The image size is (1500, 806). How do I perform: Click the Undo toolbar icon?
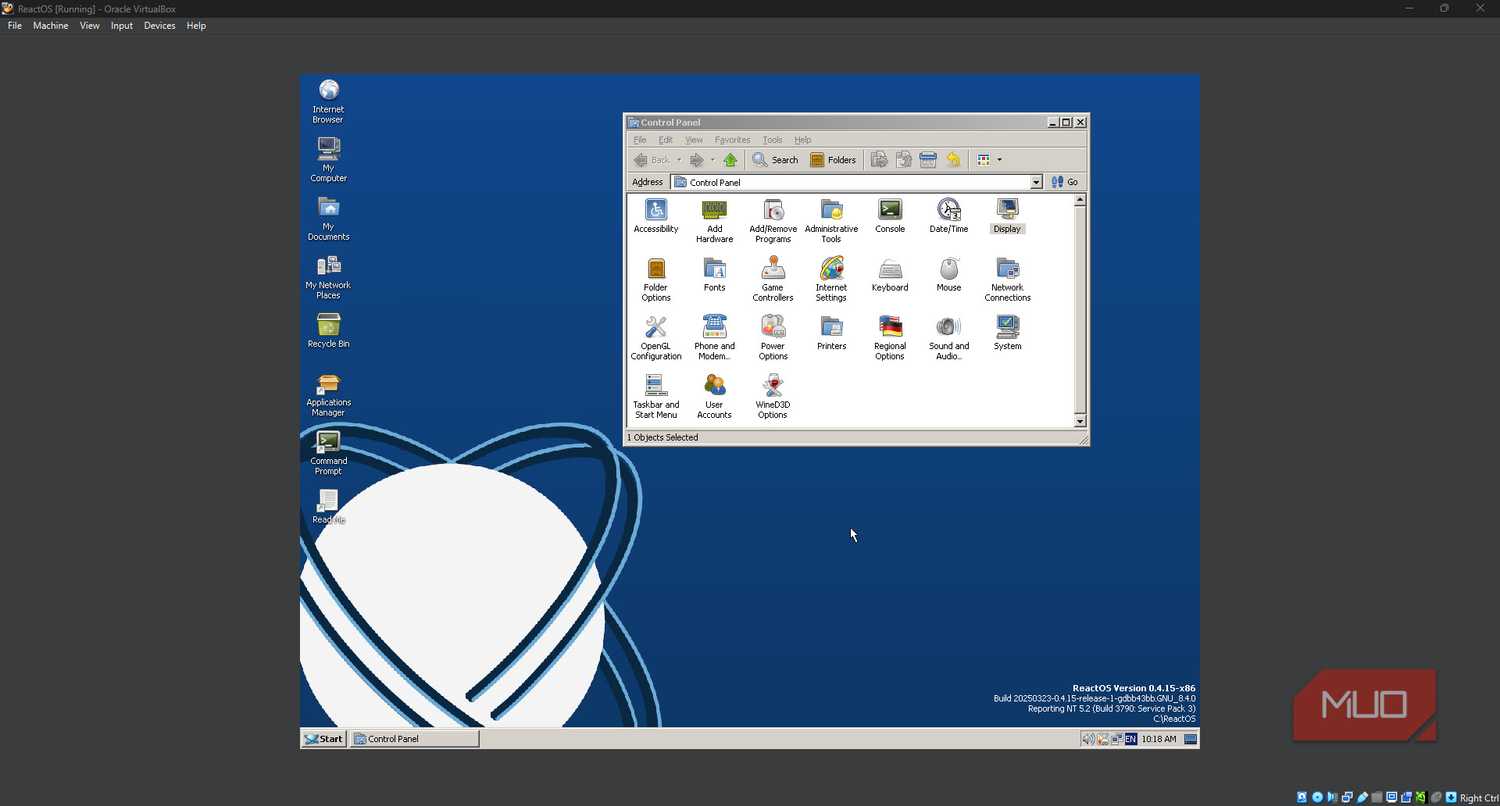tap(953, 160)
